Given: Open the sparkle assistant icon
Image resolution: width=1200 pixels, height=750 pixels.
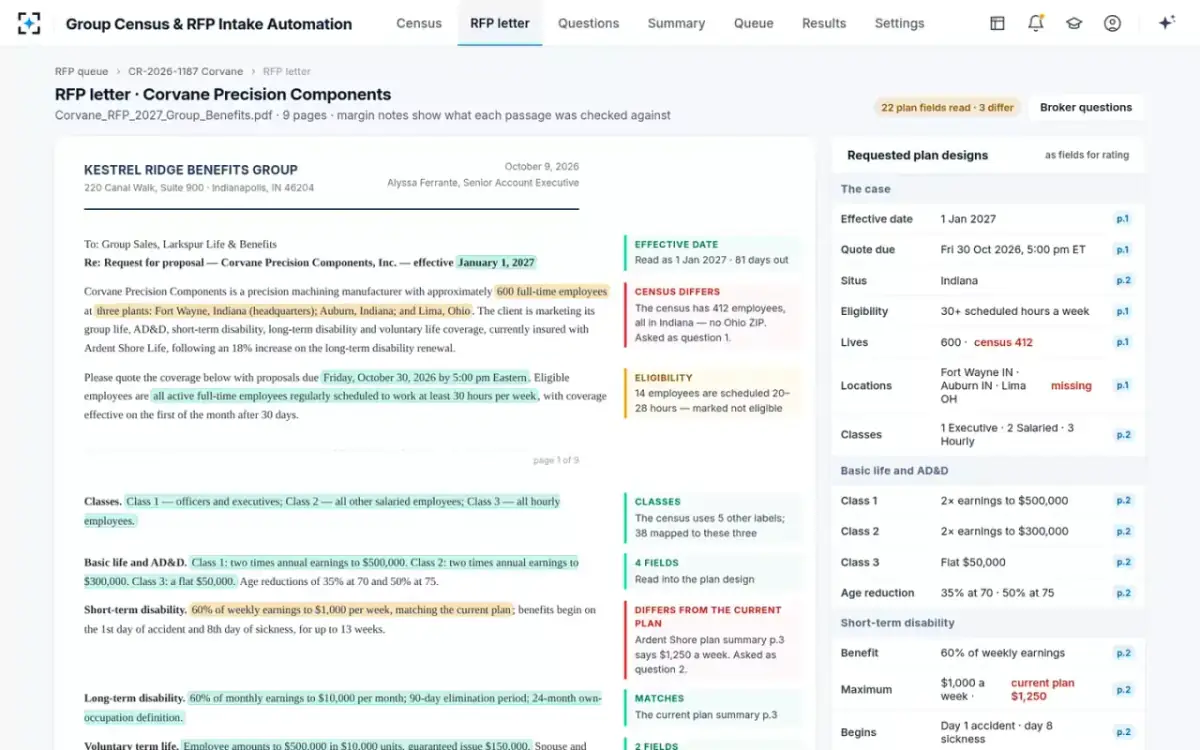Looking at the screenshot, I should pyautogui.click(x=1166, y=23).
